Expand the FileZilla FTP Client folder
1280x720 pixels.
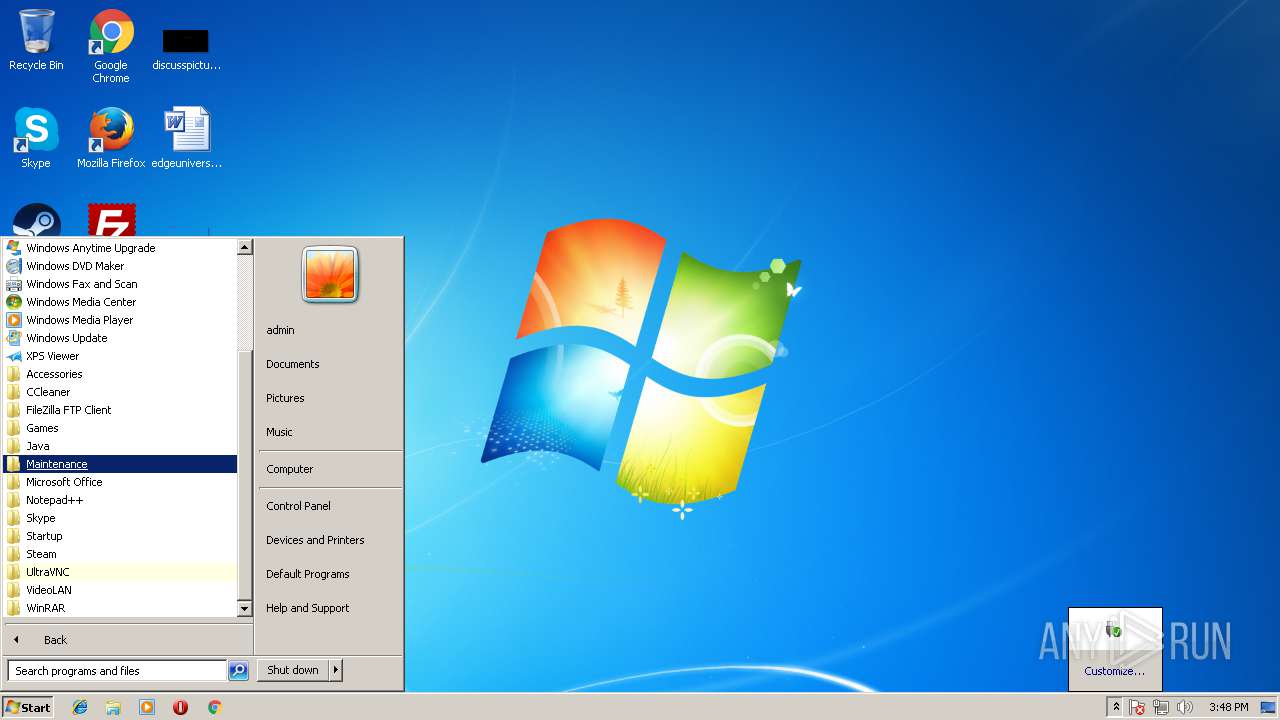[120, 410]
